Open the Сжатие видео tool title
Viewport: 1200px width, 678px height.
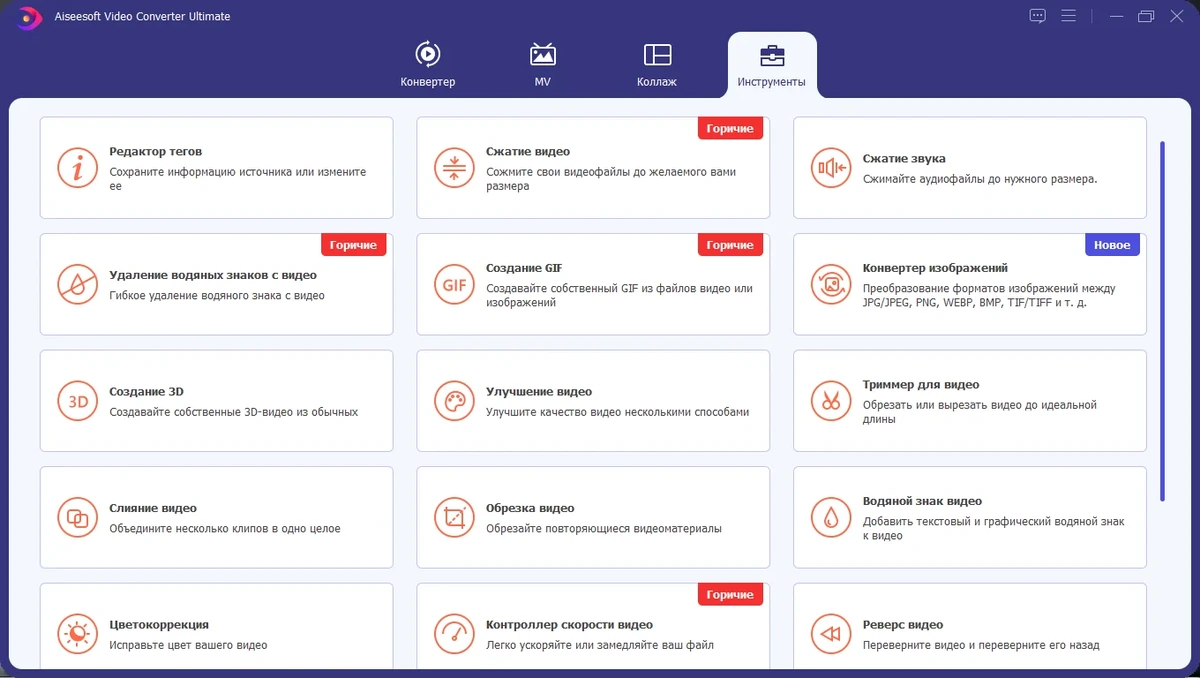click(528, 152)
